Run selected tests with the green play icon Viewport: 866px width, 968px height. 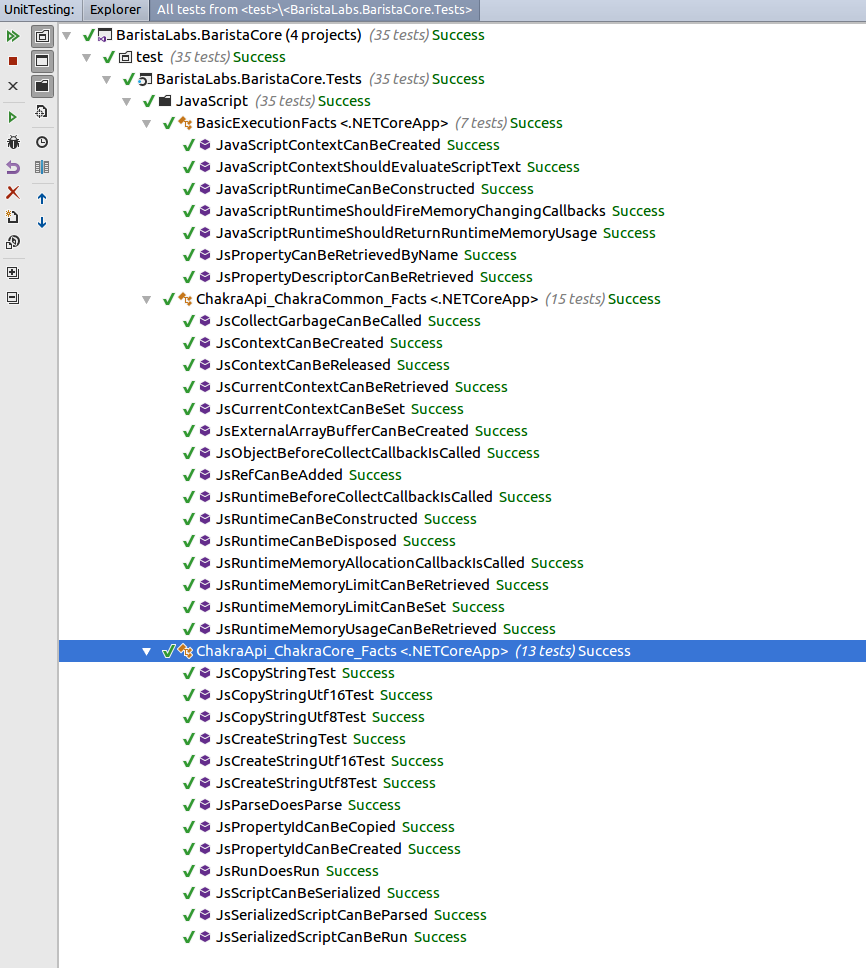[12, 117]
